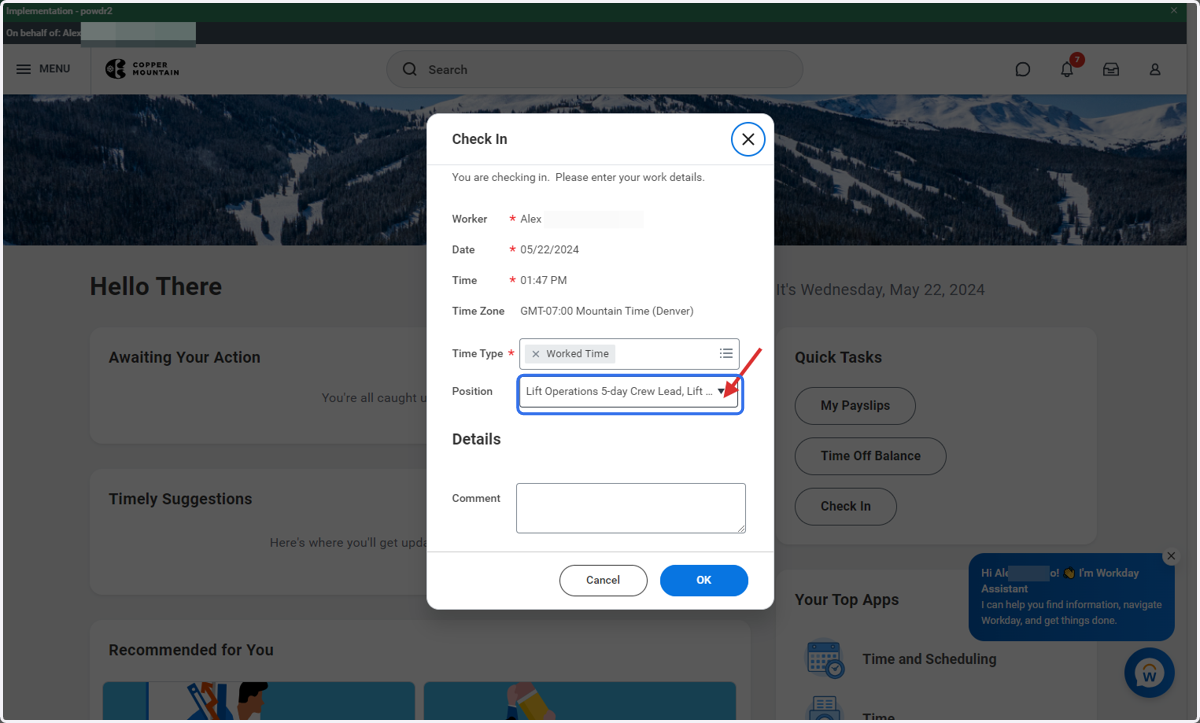Open notifications bell icon
The width and height of the screenshot is (1200, 723).
pyautogui.click(x=1067, y=69)
